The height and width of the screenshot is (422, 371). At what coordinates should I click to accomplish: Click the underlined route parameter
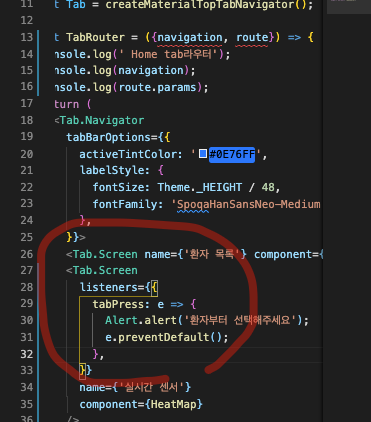click(252, 37)
